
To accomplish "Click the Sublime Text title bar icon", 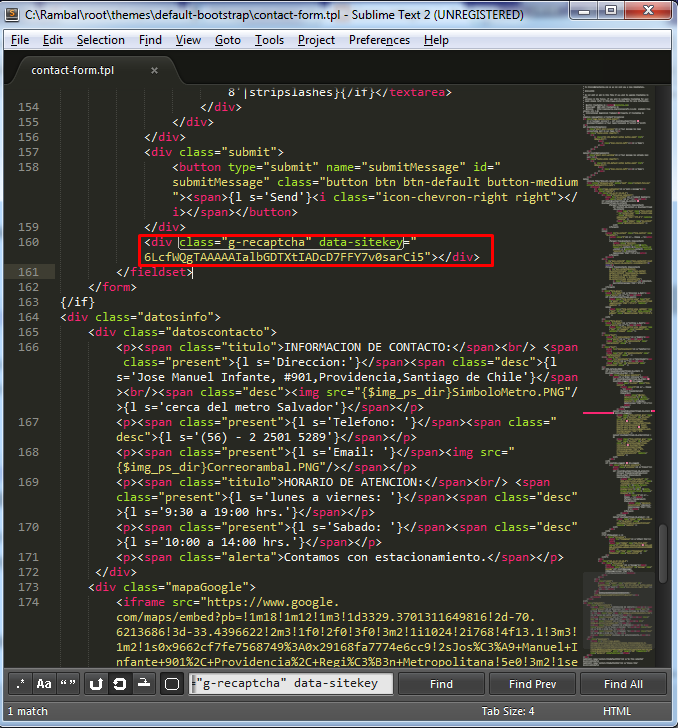I will [x=12, y=15].
